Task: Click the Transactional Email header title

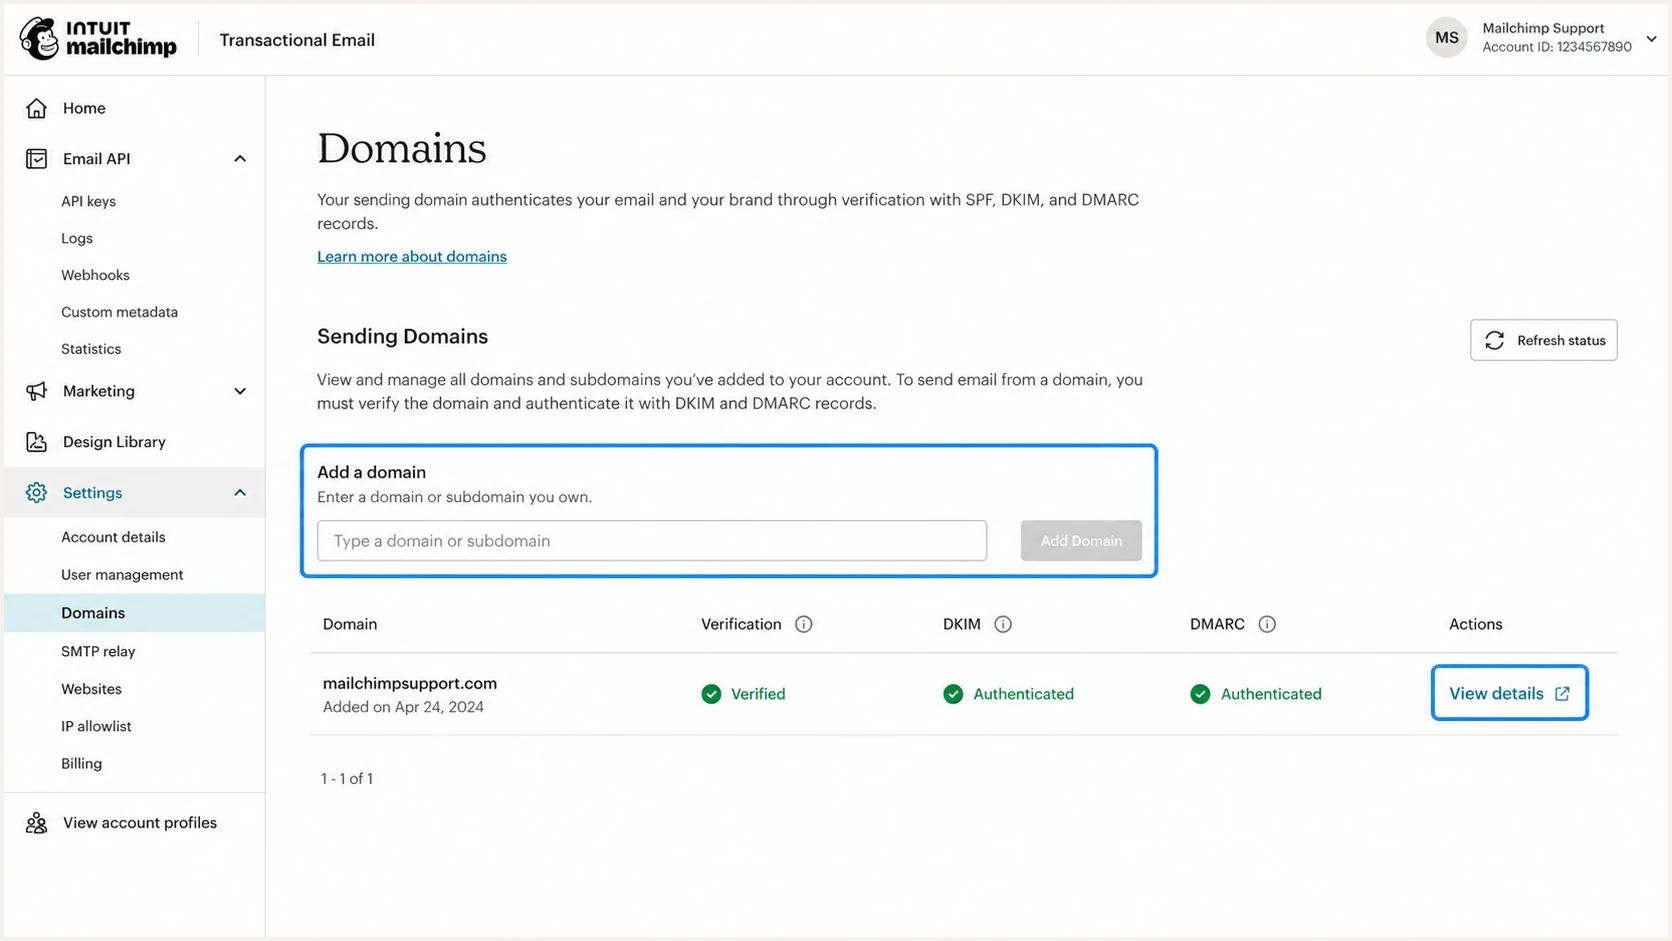Action: pyautogui.click(x=297, y=40)
